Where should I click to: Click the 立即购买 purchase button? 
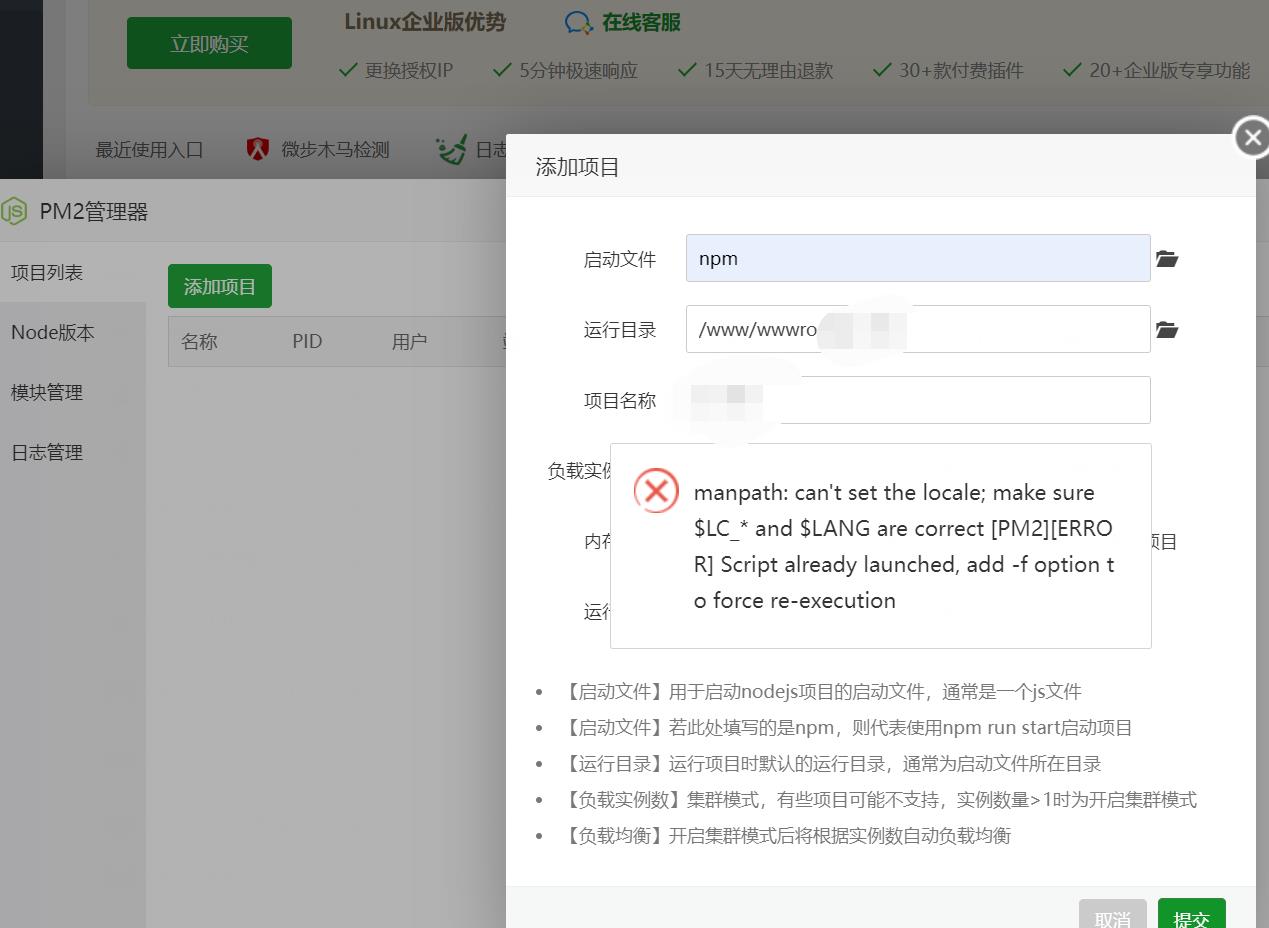tap(208, 43)
